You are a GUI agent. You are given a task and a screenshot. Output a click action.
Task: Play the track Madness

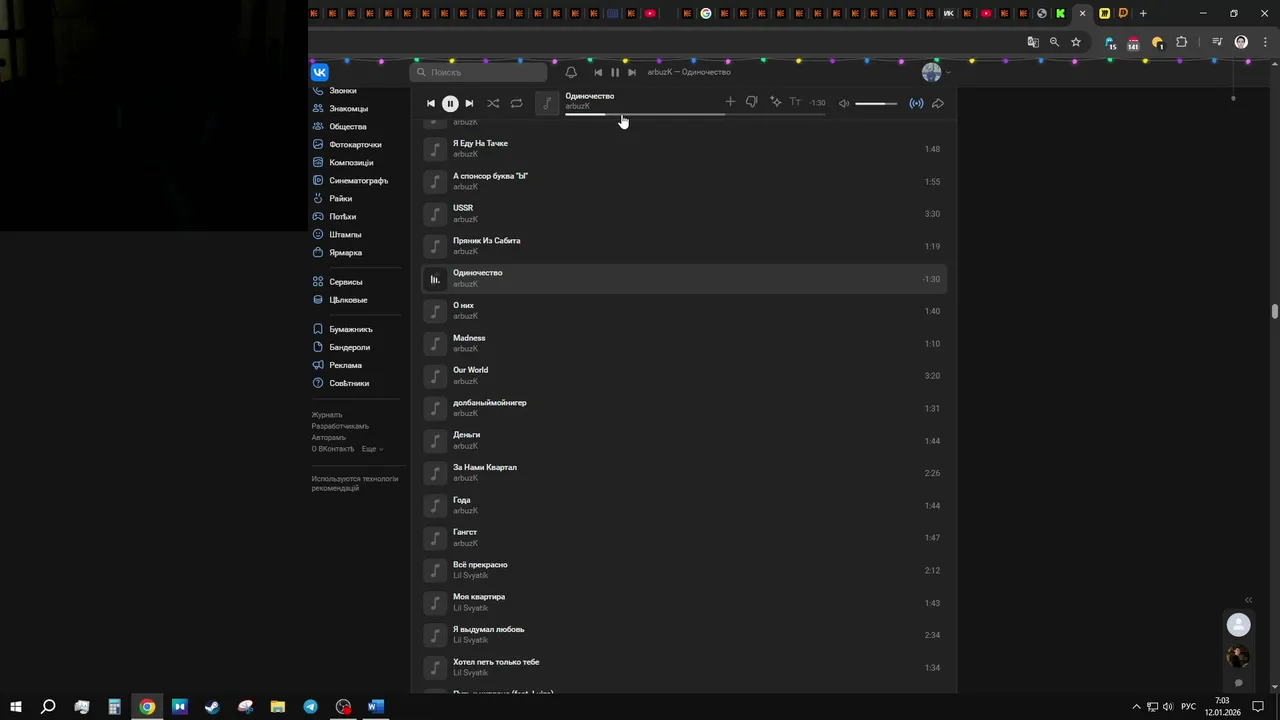[684, 343]
